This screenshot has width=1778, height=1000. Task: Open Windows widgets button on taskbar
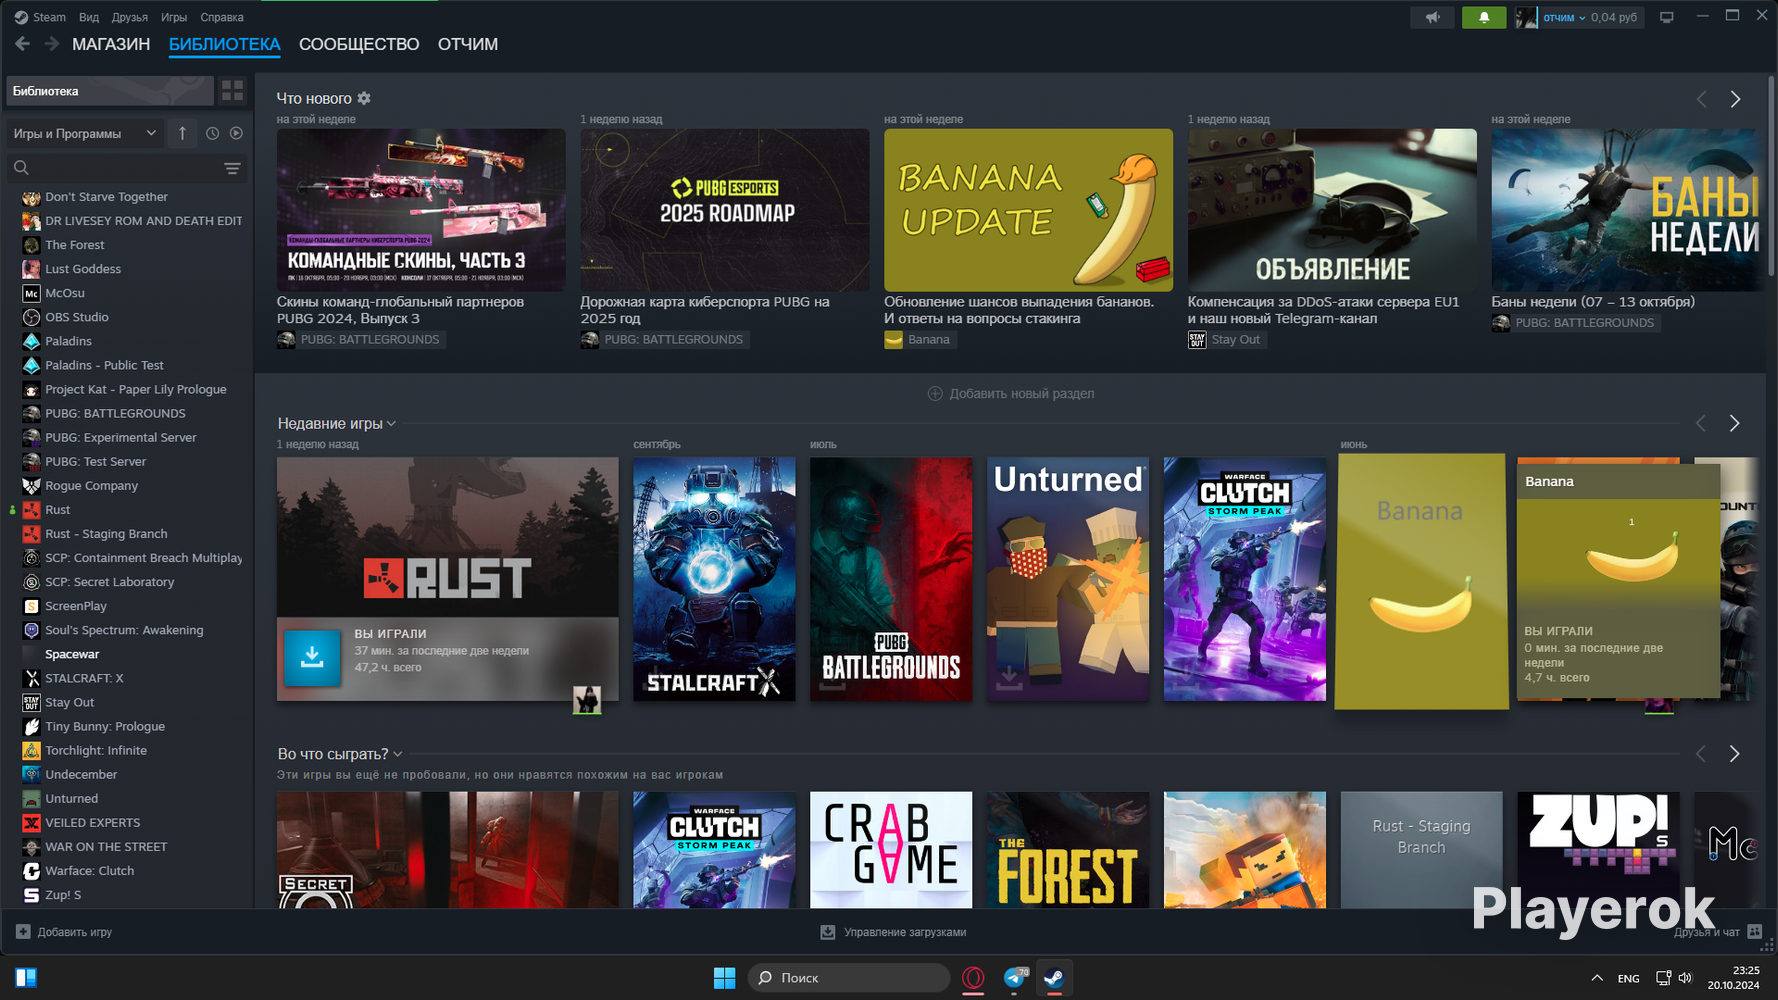coord(27,978)
